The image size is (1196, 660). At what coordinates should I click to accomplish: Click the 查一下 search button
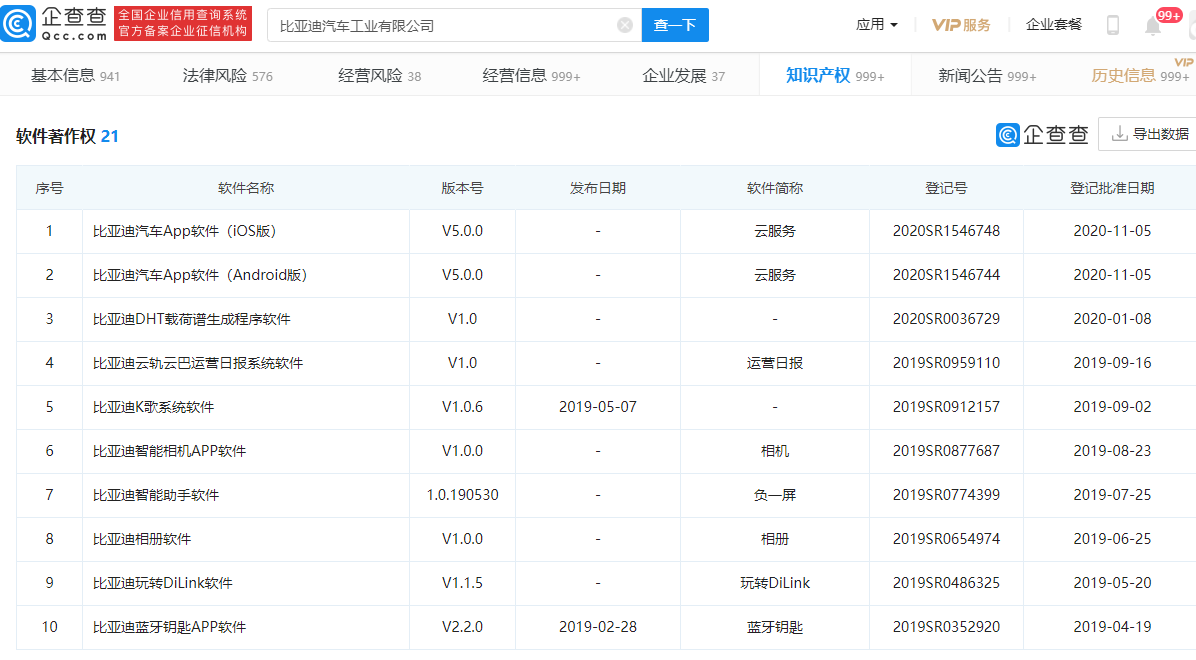tap(675, 25)
